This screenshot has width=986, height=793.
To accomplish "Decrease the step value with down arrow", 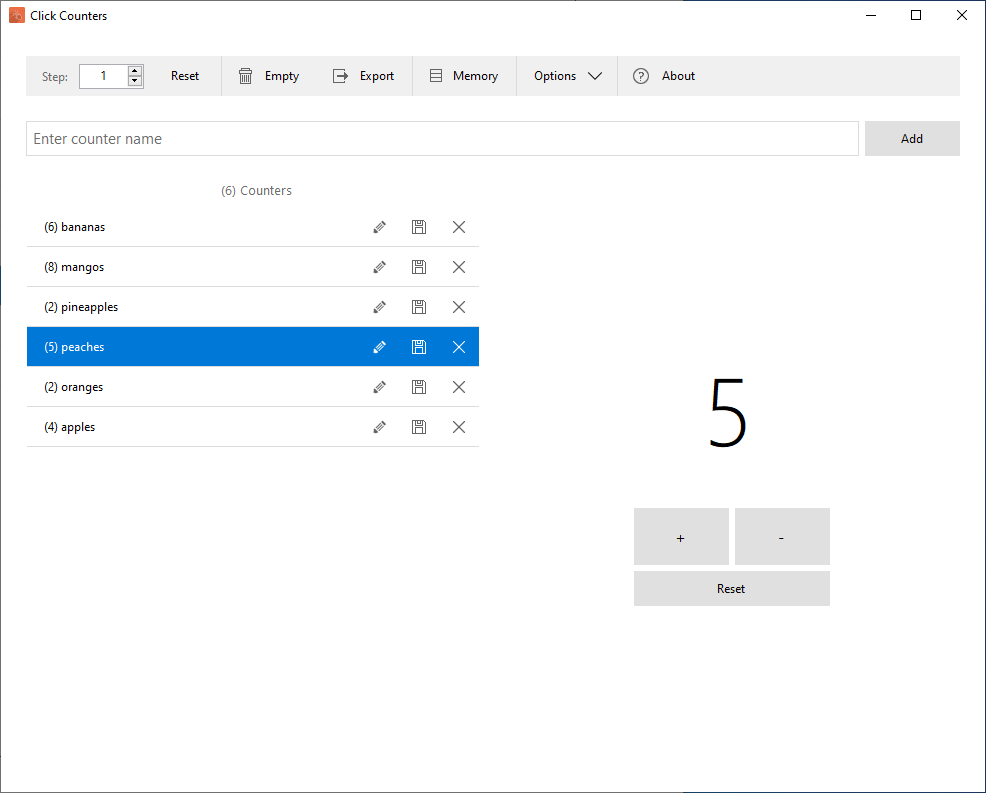I will [x=135, y=81].
